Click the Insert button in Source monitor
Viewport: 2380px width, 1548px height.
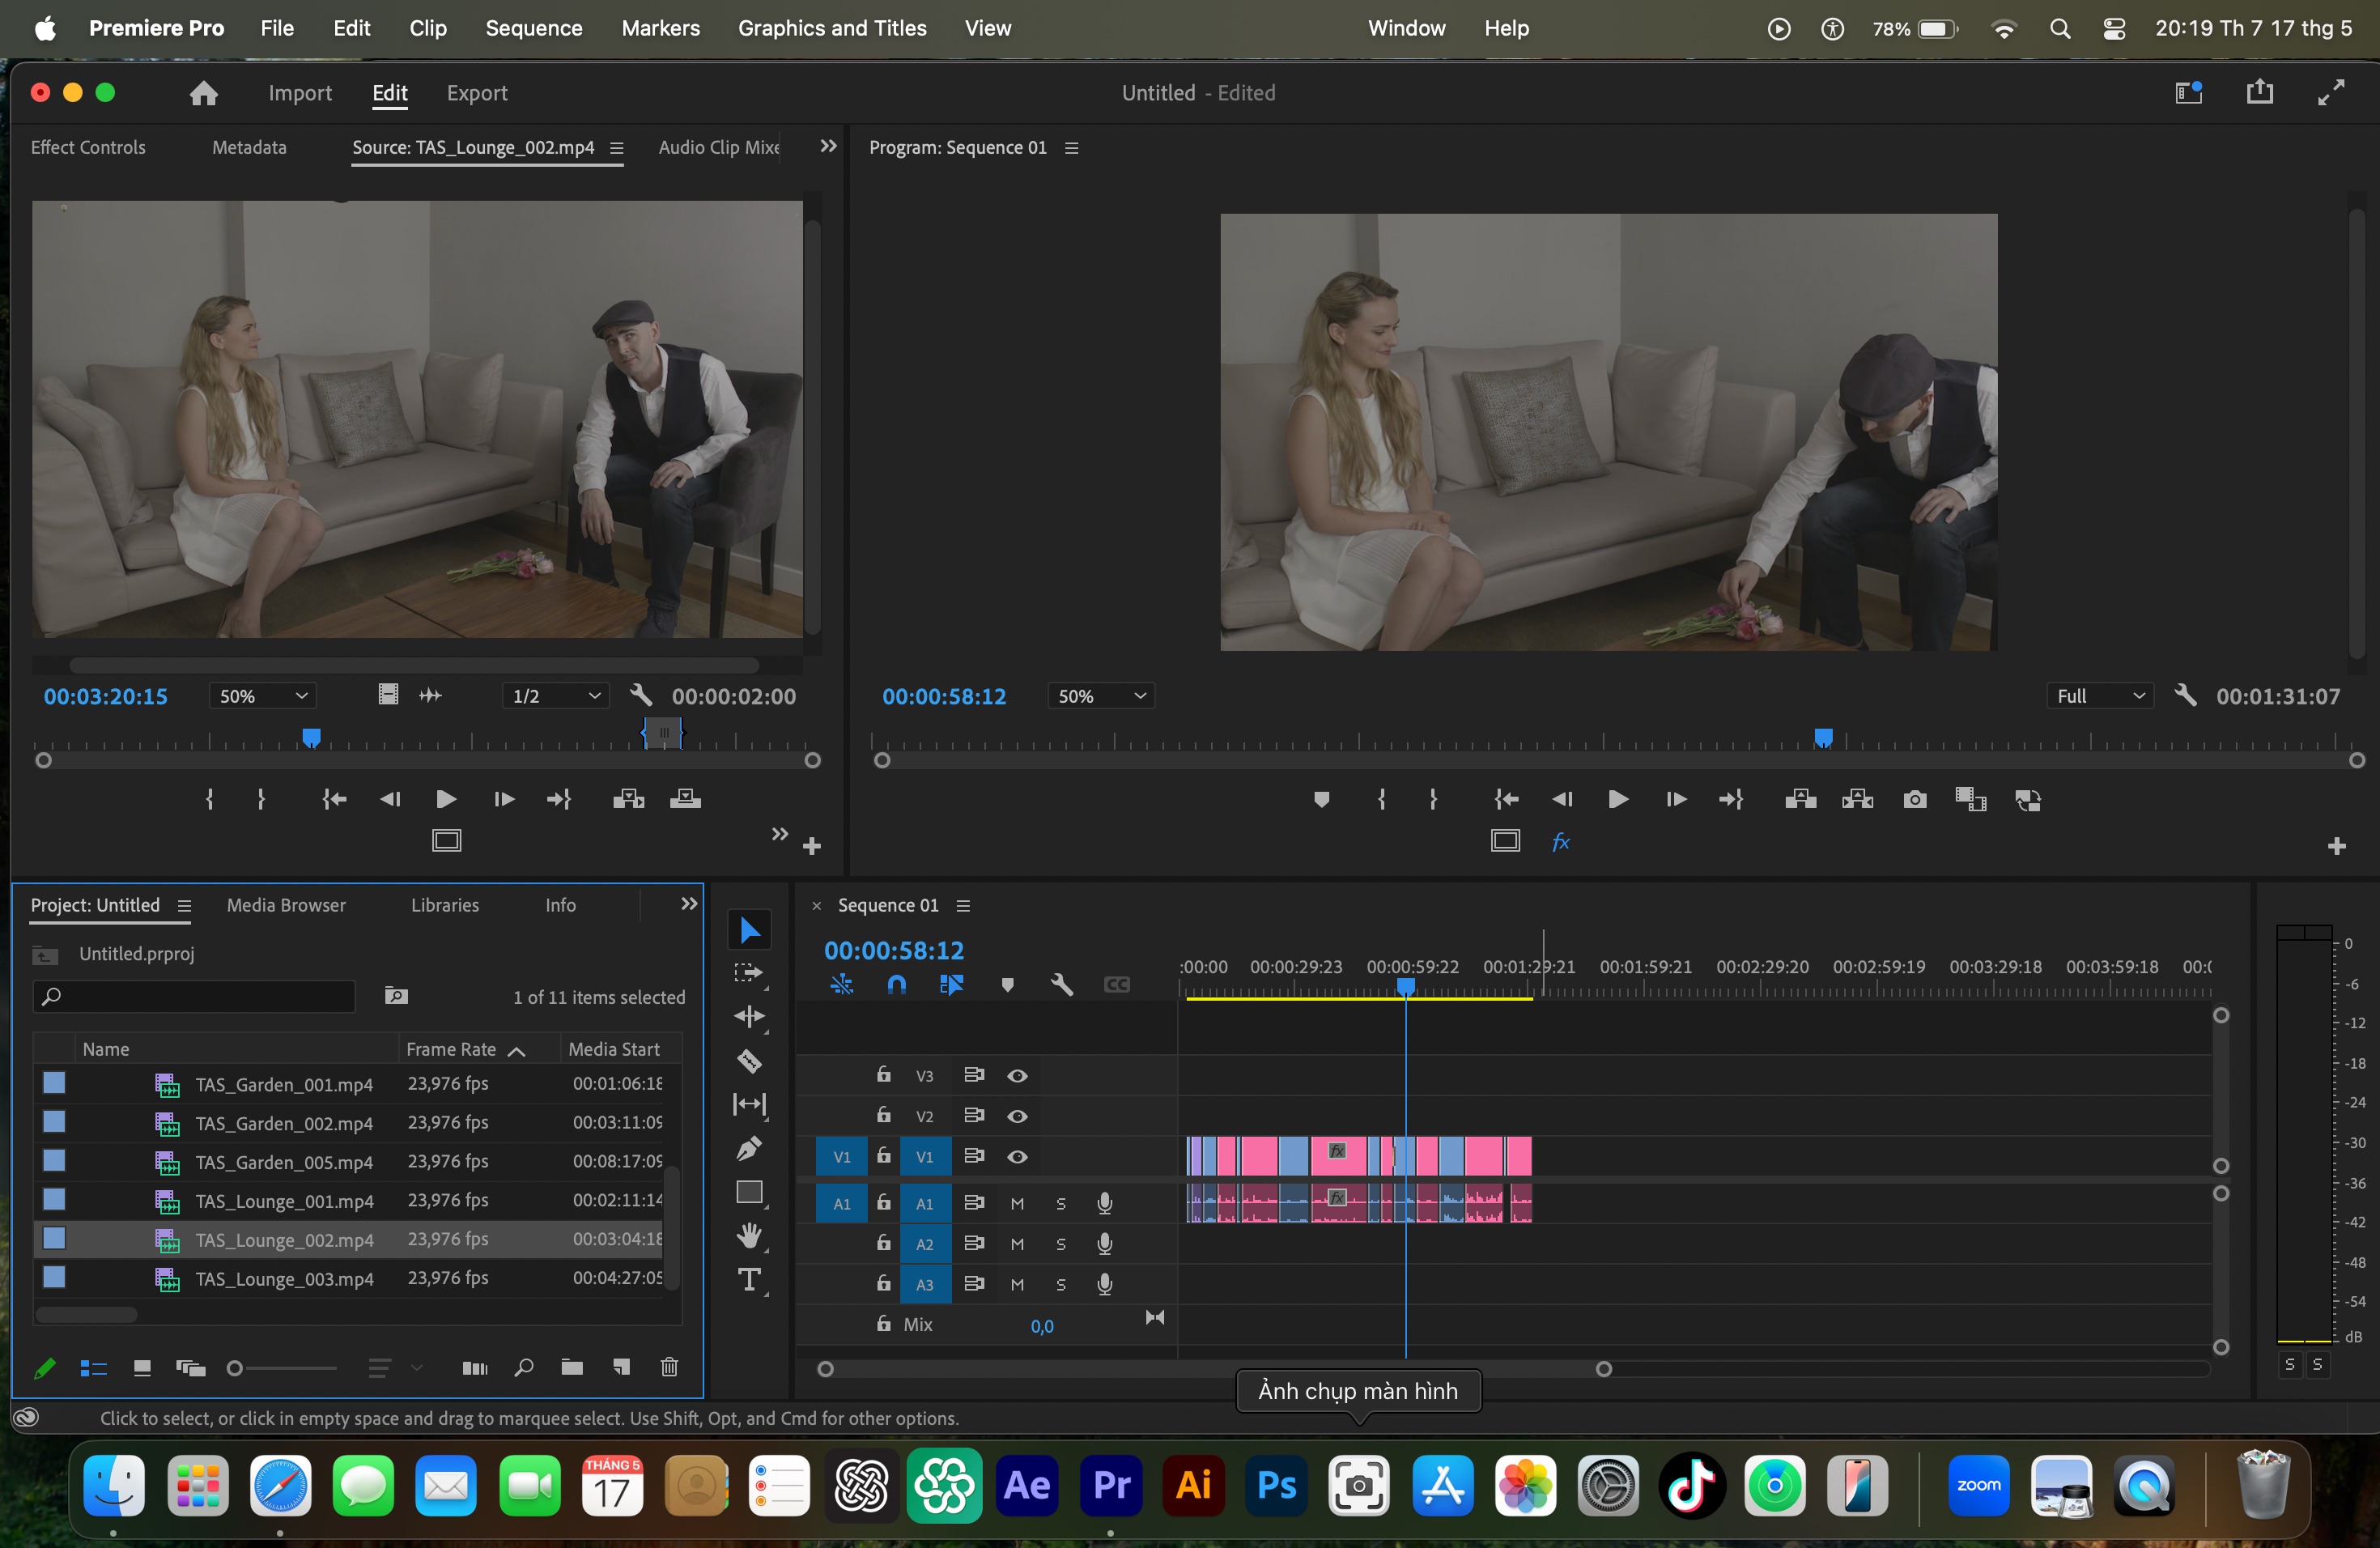pyautogui.click(x=629, y=799)
